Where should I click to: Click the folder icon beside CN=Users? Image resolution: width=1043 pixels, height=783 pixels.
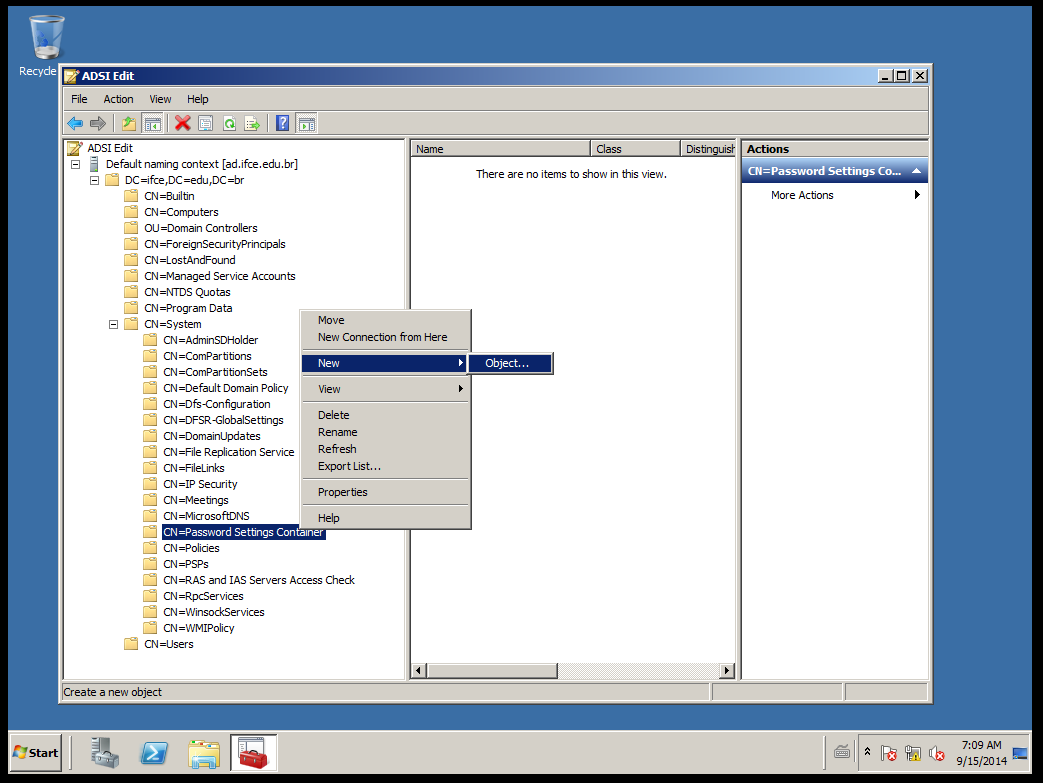click(x=131, y=644)
